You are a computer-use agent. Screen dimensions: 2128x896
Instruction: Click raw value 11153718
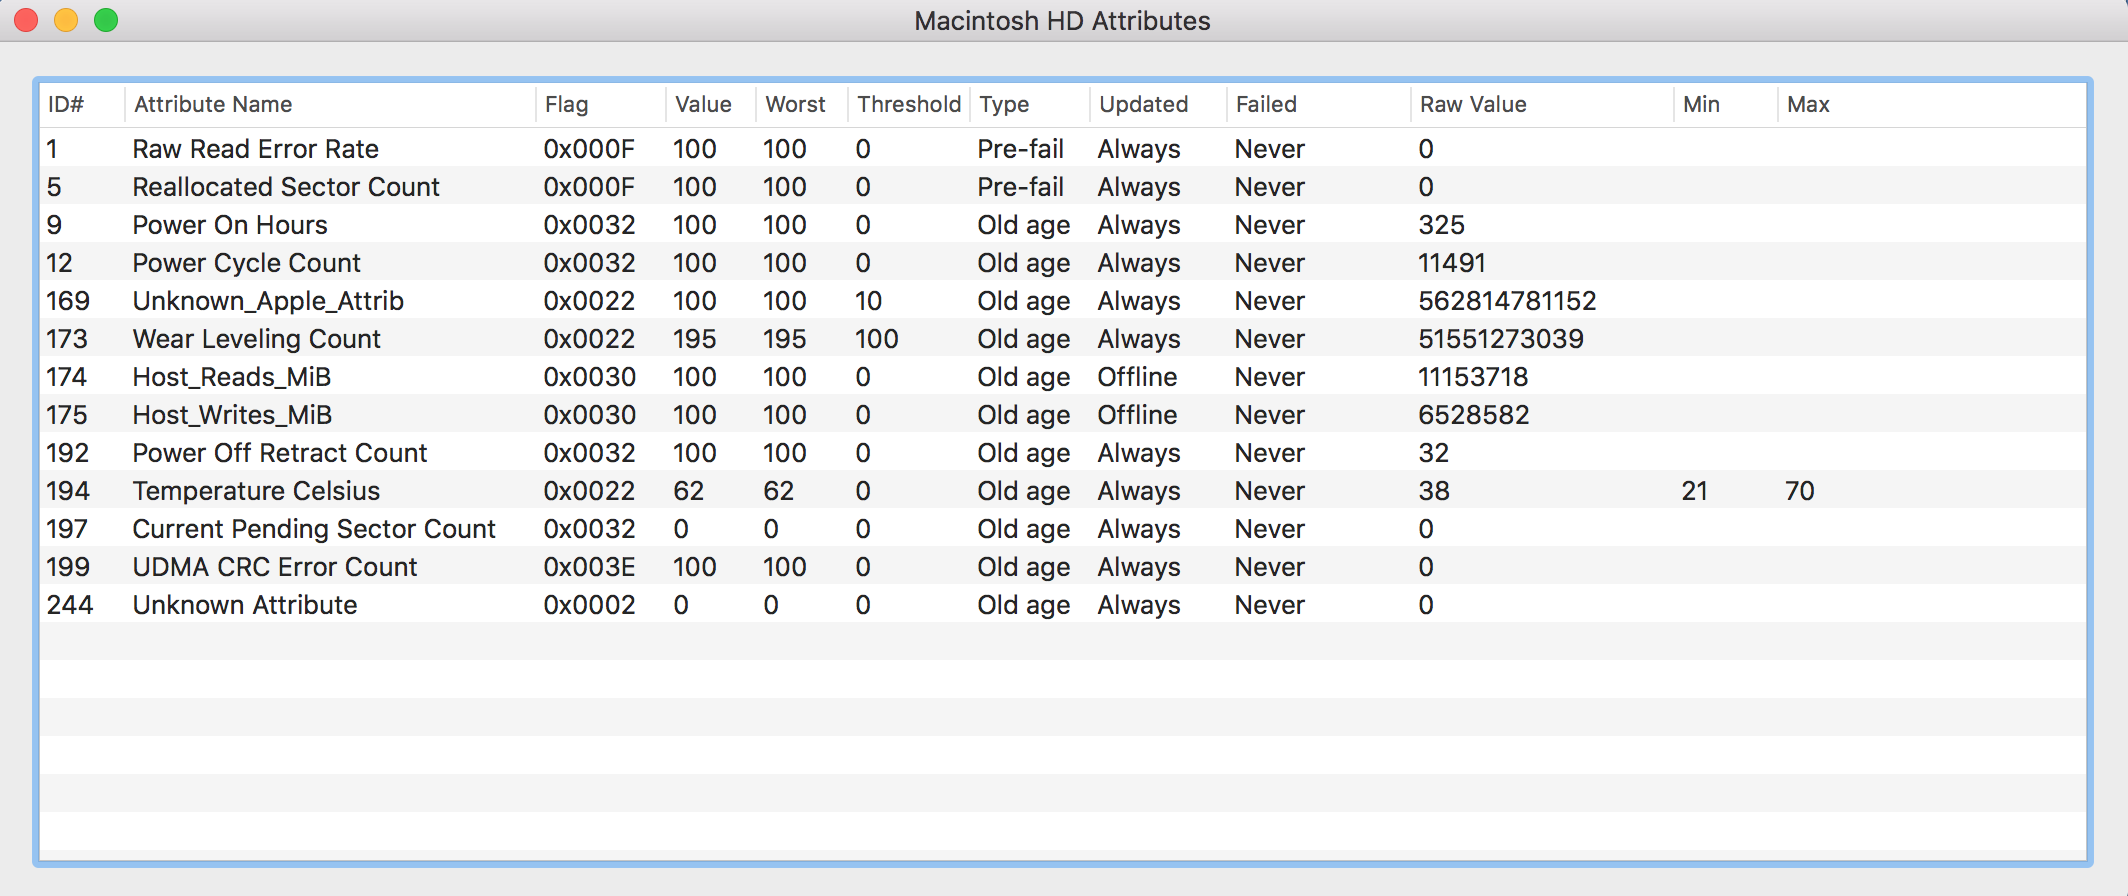(1473, 377)
